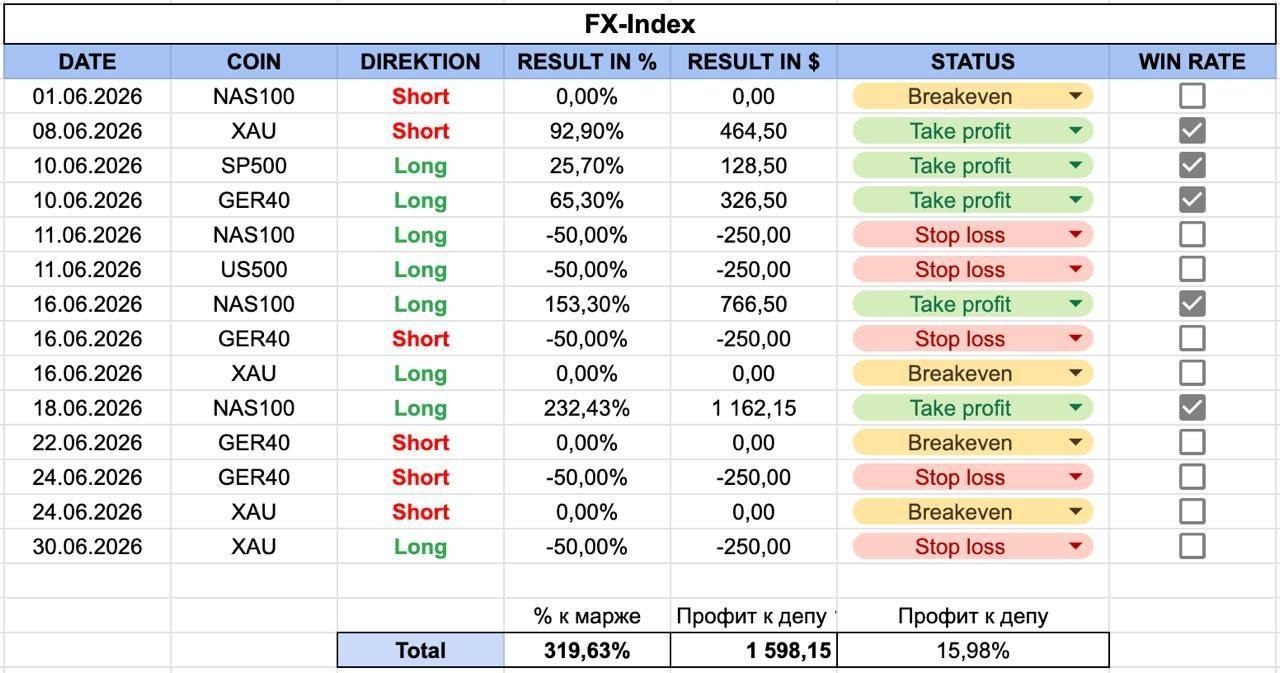This screenshot has height=673, width=1280.
Task: Select the 1 162,15 result cell
Action: click(753, 408)
